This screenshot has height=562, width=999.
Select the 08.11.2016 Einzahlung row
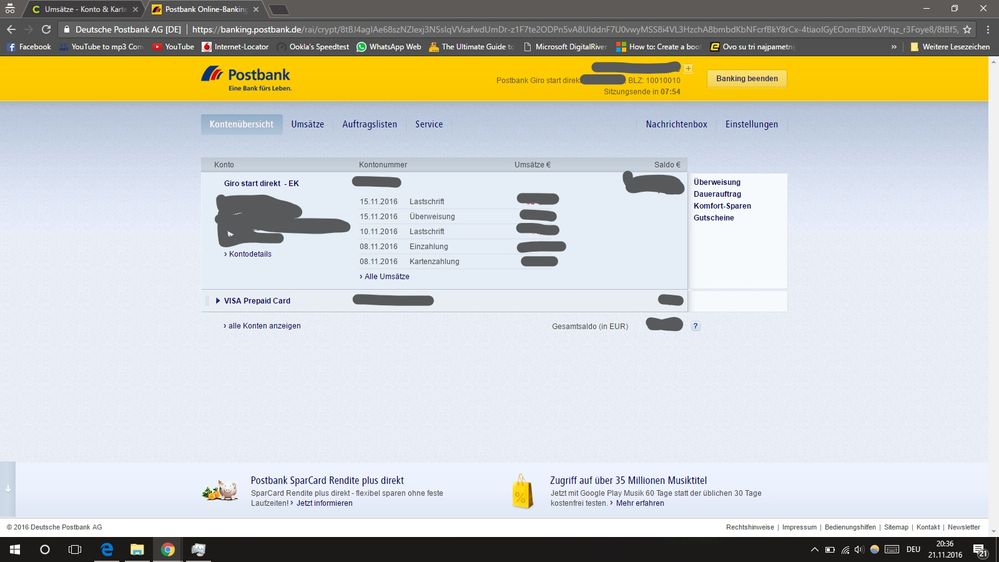(459, 247)
